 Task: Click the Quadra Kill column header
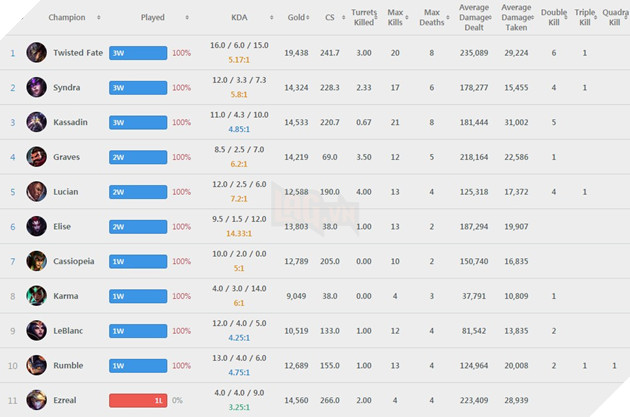coord(615,17)
